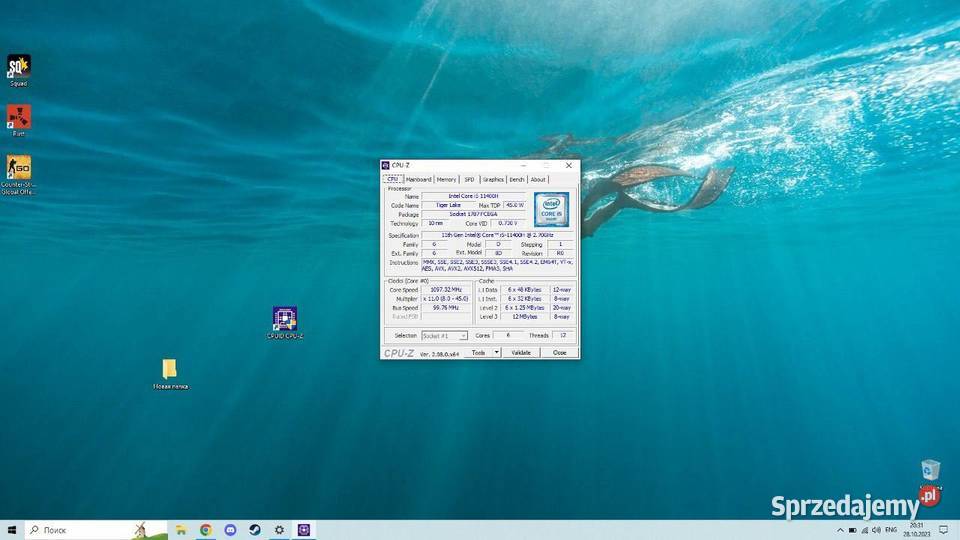Open the Recycle Bin on the desktop

point(930,470)
